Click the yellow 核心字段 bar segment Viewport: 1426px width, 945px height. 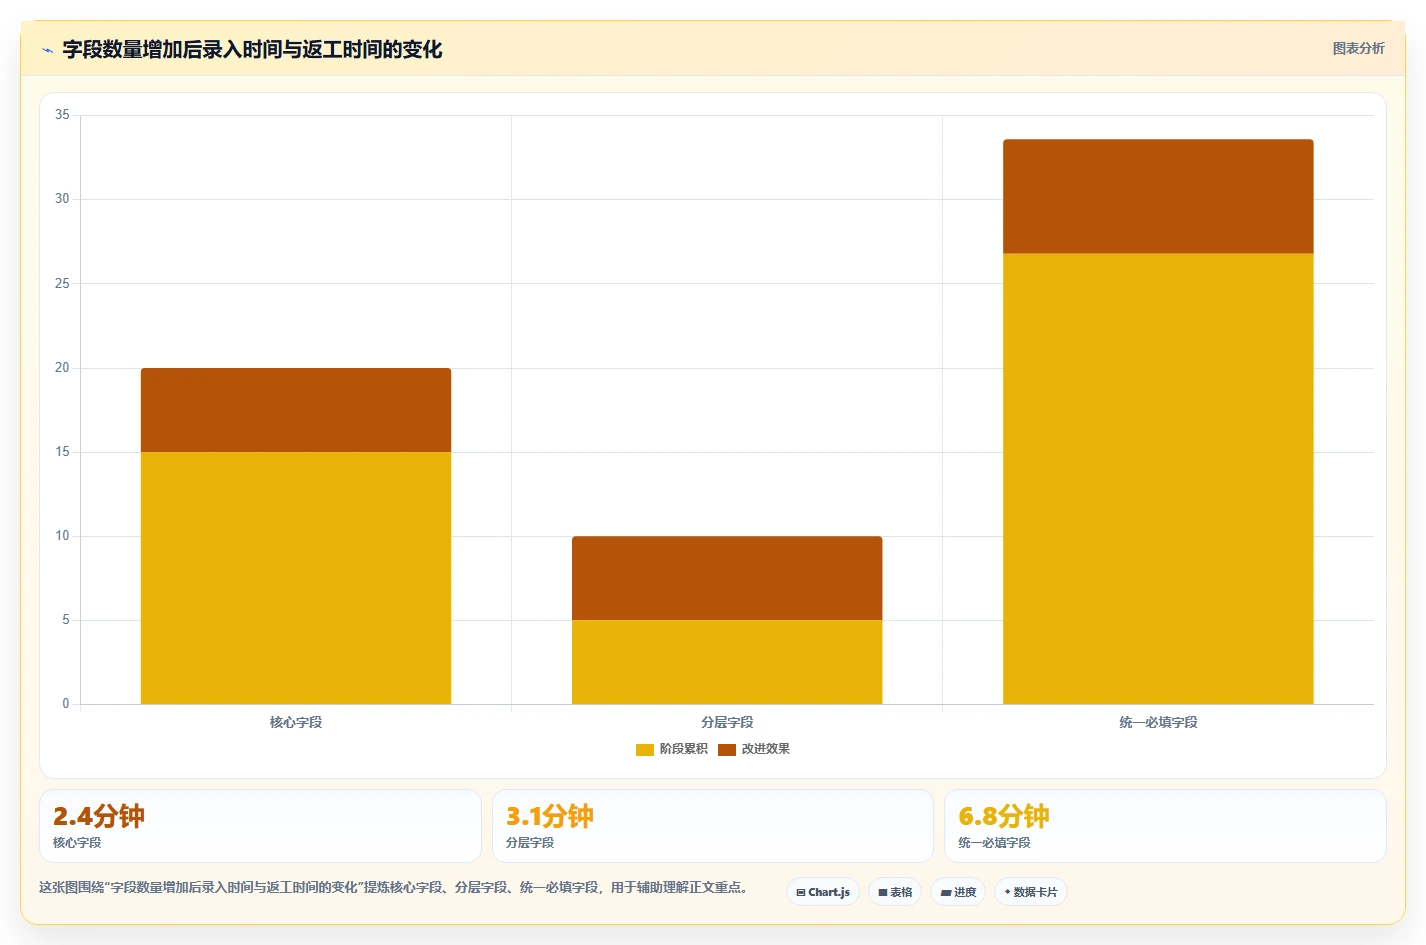296,578
